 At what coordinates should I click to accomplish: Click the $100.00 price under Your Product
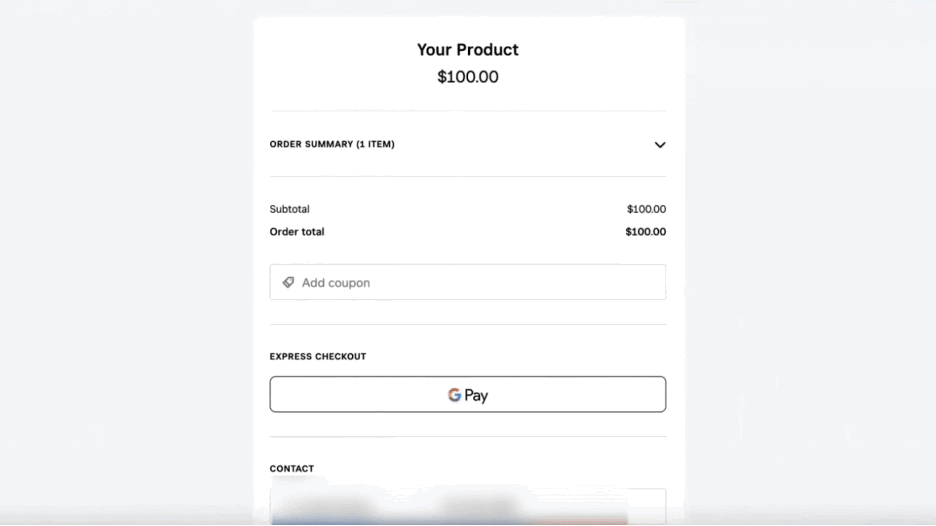pyautogui.click(x=467, y=77)
